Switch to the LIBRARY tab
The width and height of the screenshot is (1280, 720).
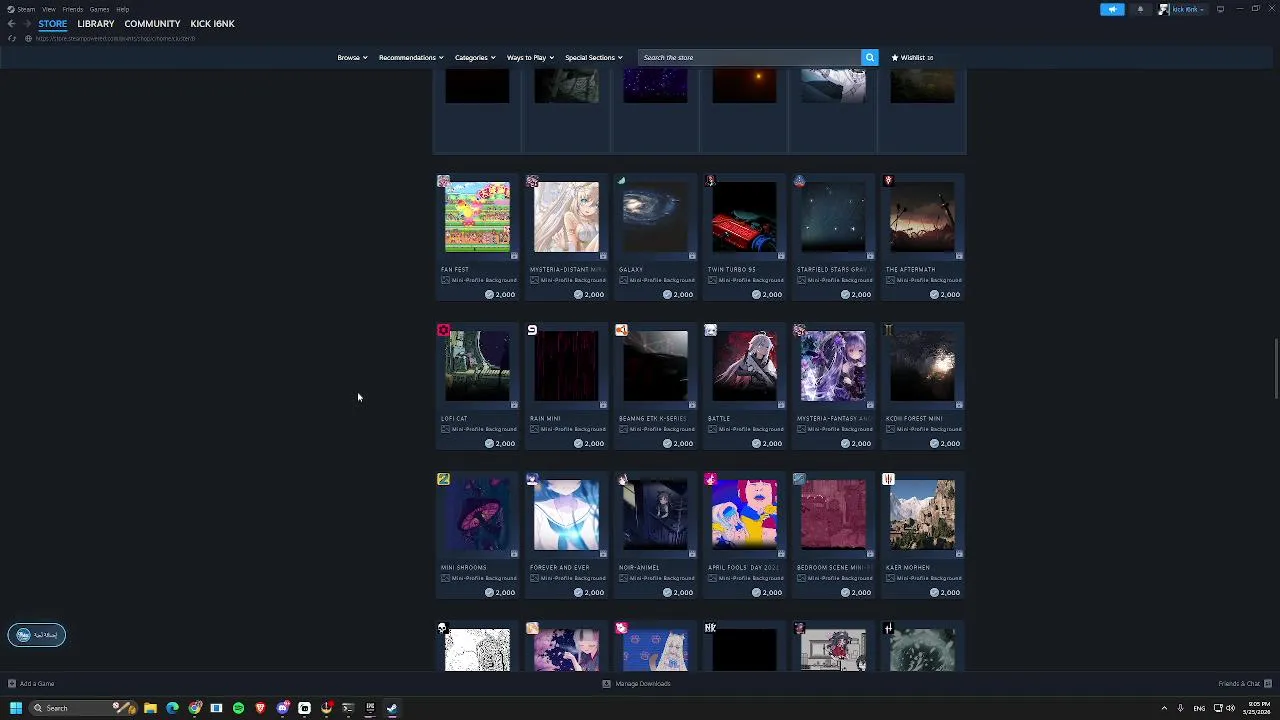tap(96, 24)
